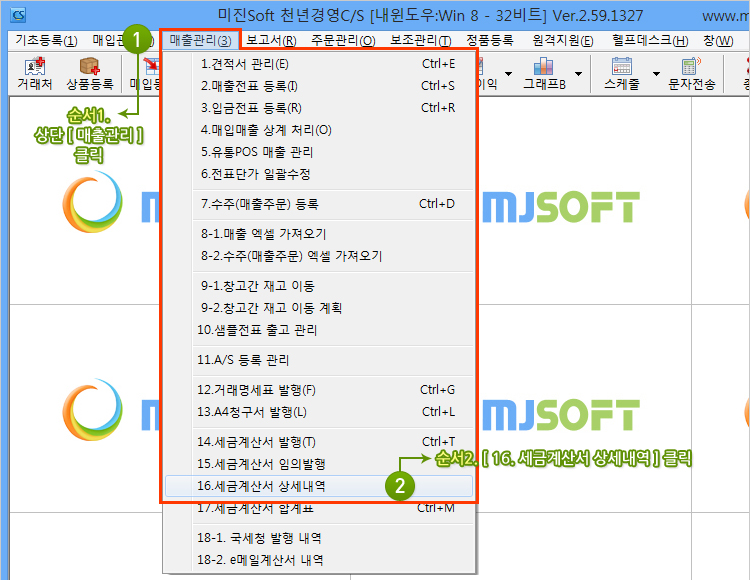Select 7.수주(매출주문) 등록
Image resolution: width=750 pixels, height=580 pixels.
(x=319, y=204)
